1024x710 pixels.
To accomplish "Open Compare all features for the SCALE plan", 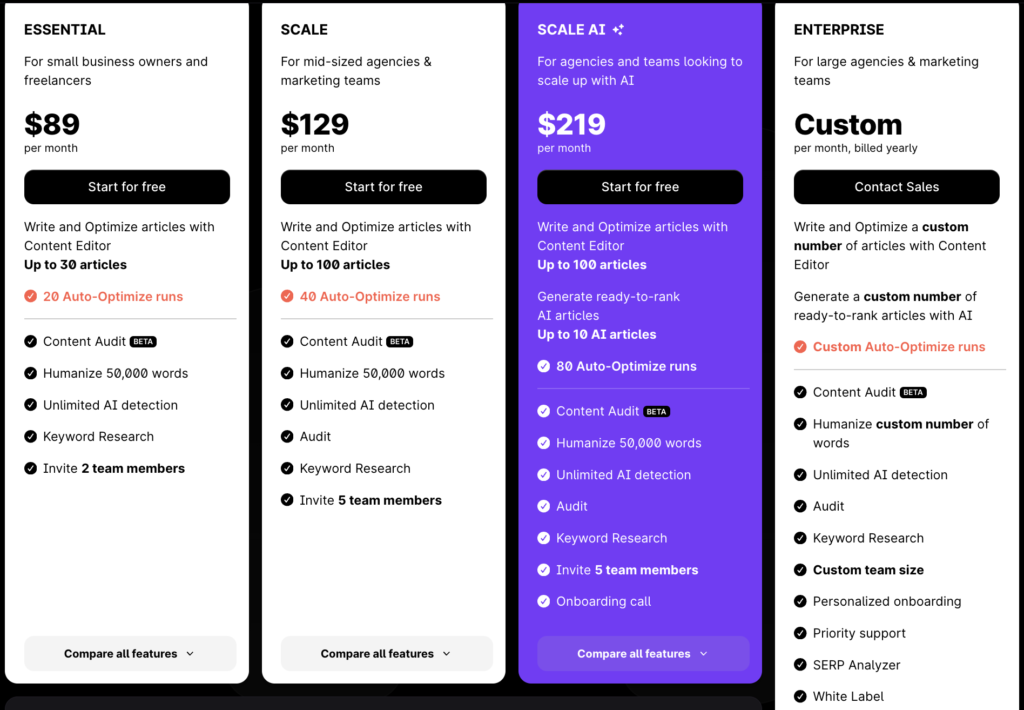I will pyautogui.click(x=385, y=654).
